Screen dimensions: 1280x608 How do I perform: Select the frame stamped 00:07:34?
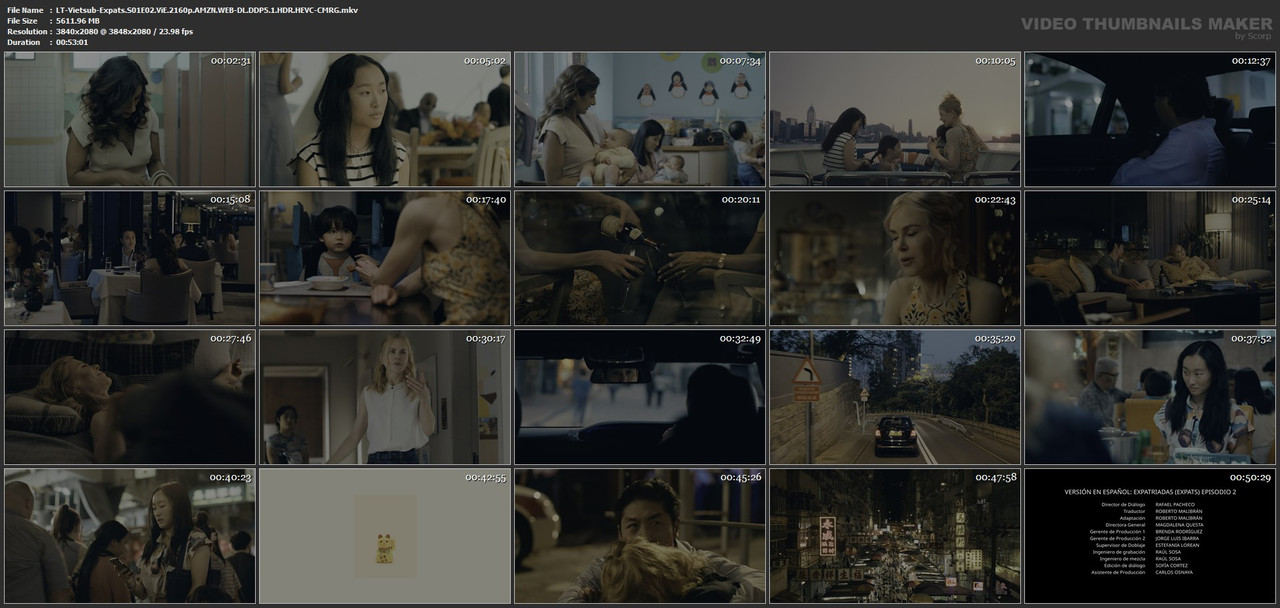(640, 119)
